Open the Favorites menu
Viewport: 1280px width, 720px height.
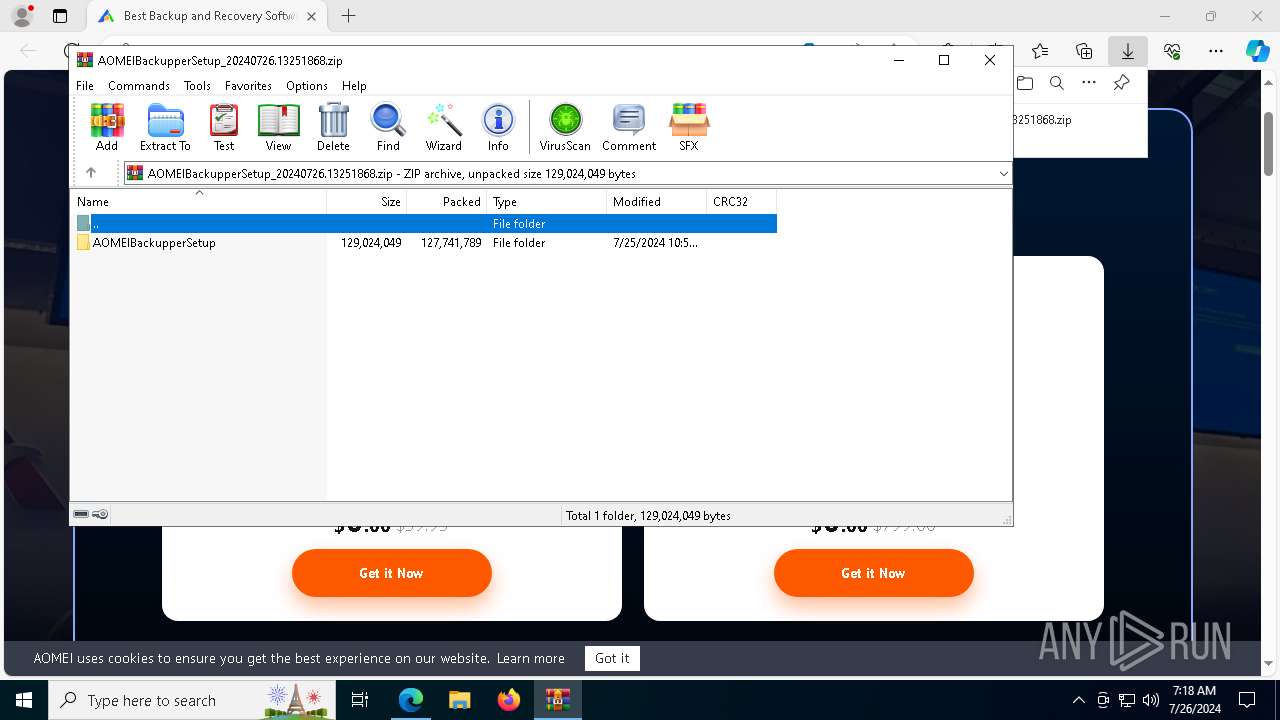(248, 86)
